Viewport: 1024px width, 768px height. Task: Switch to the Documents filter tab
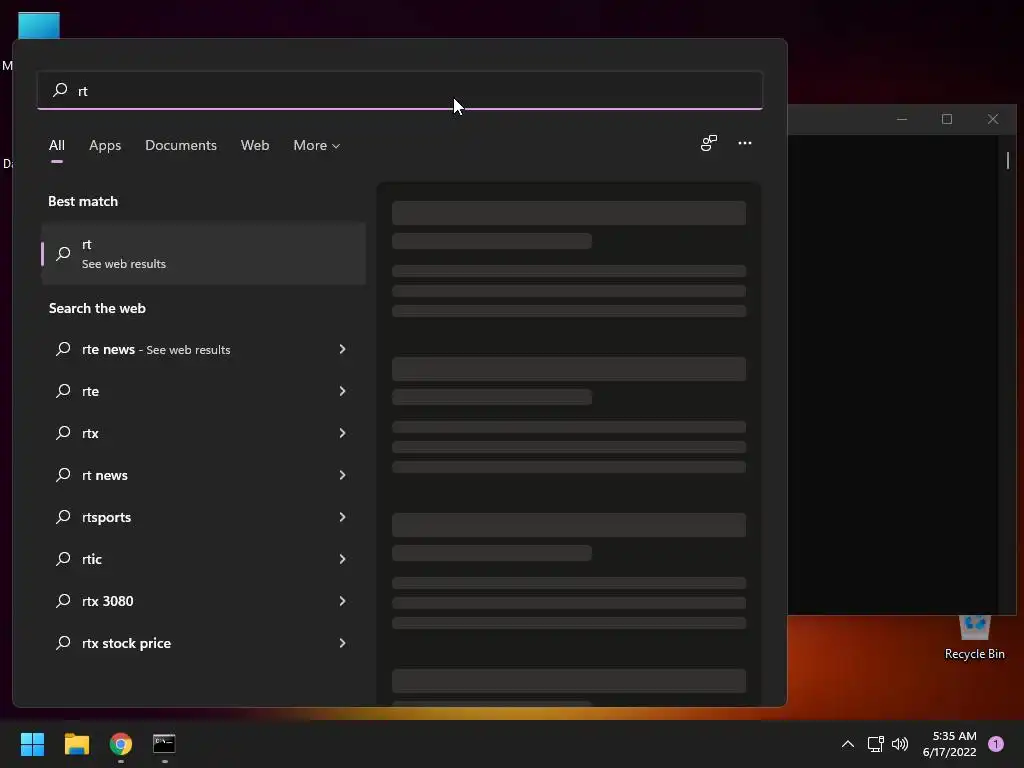pos(181,145)
